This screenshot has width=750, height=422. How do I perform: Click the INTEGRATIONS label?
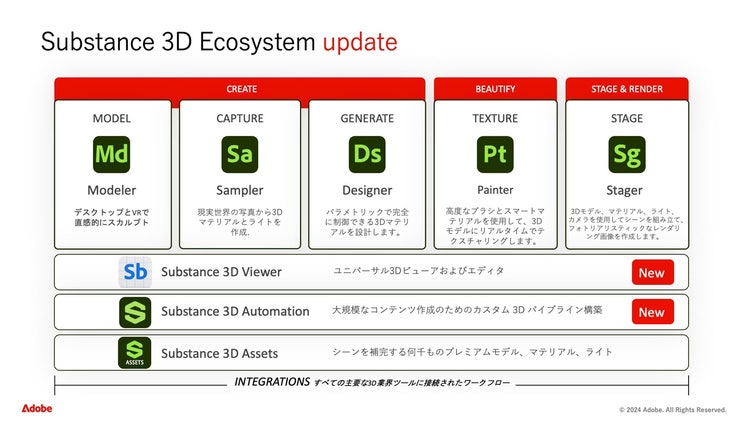[x=272, y=382]
